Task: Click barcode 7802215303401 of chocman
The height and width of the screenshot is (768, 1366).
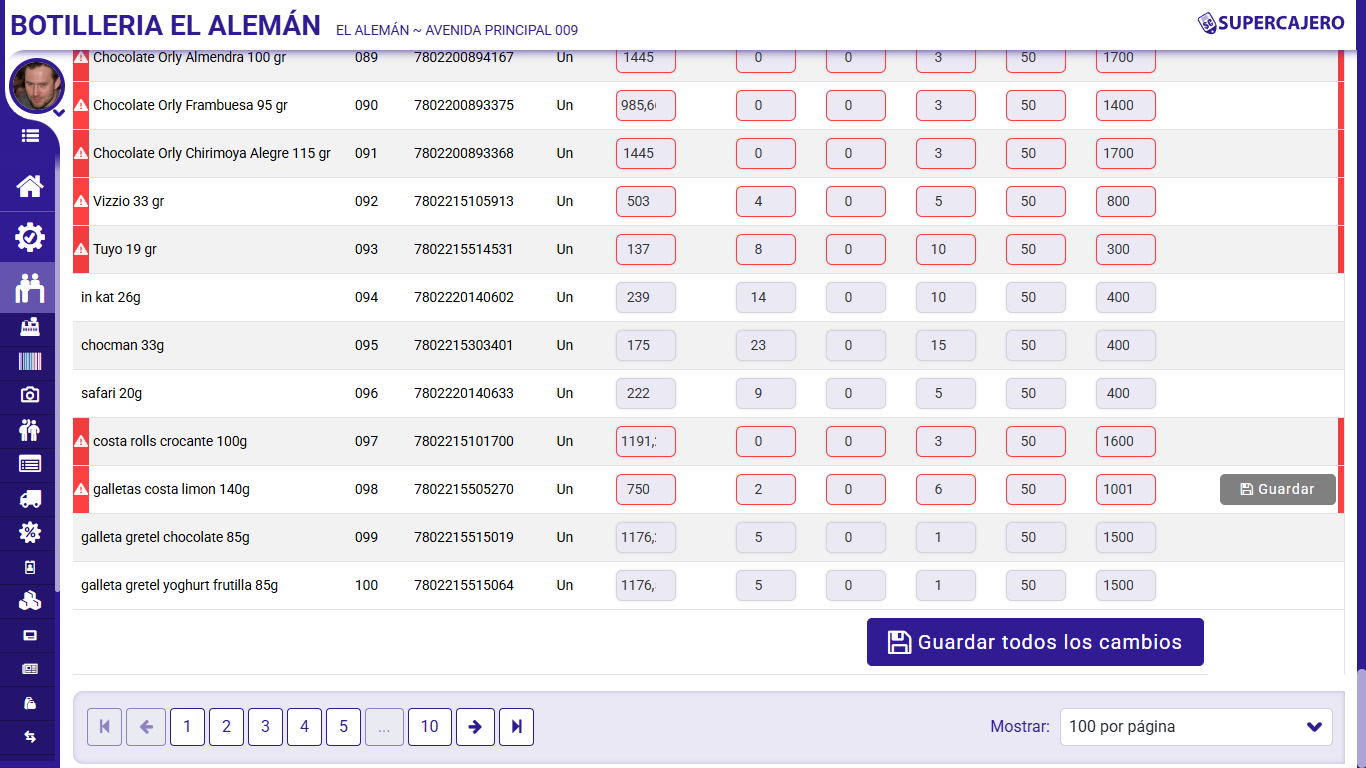Action: (x=464, y=345)
